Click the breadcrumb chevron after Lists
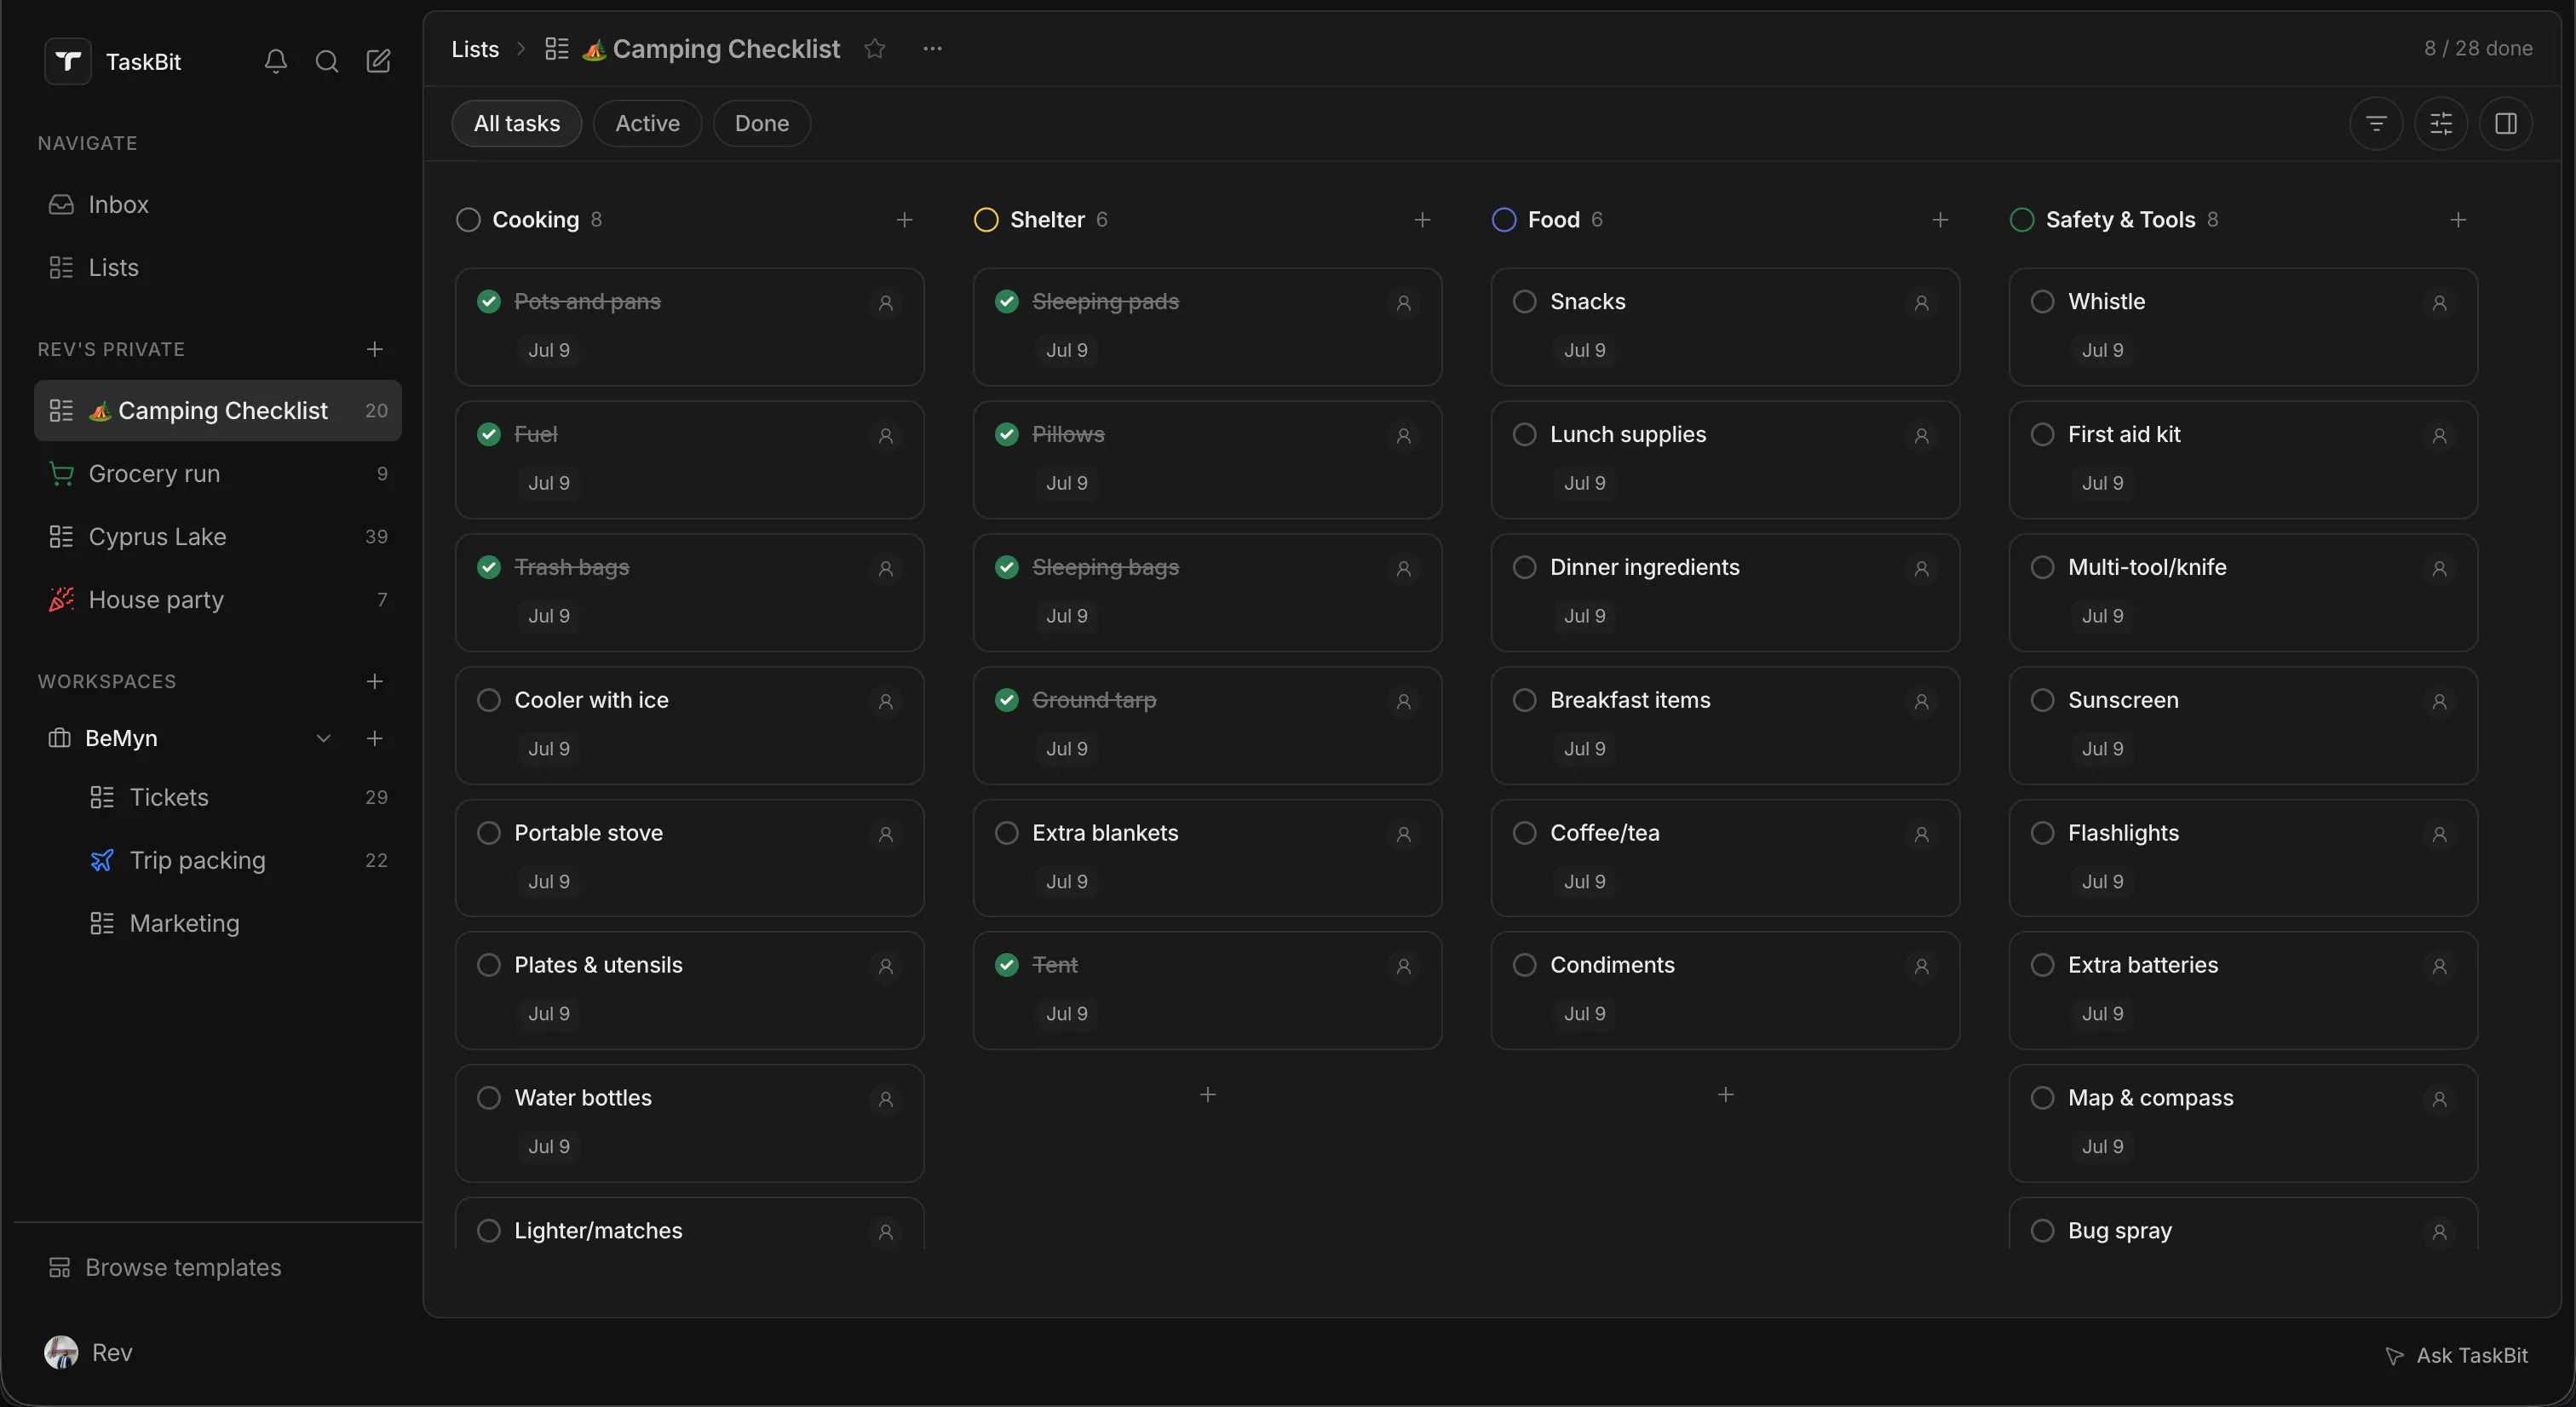2576x1407 pixels. pyautogui.click(x=520, y=48)
